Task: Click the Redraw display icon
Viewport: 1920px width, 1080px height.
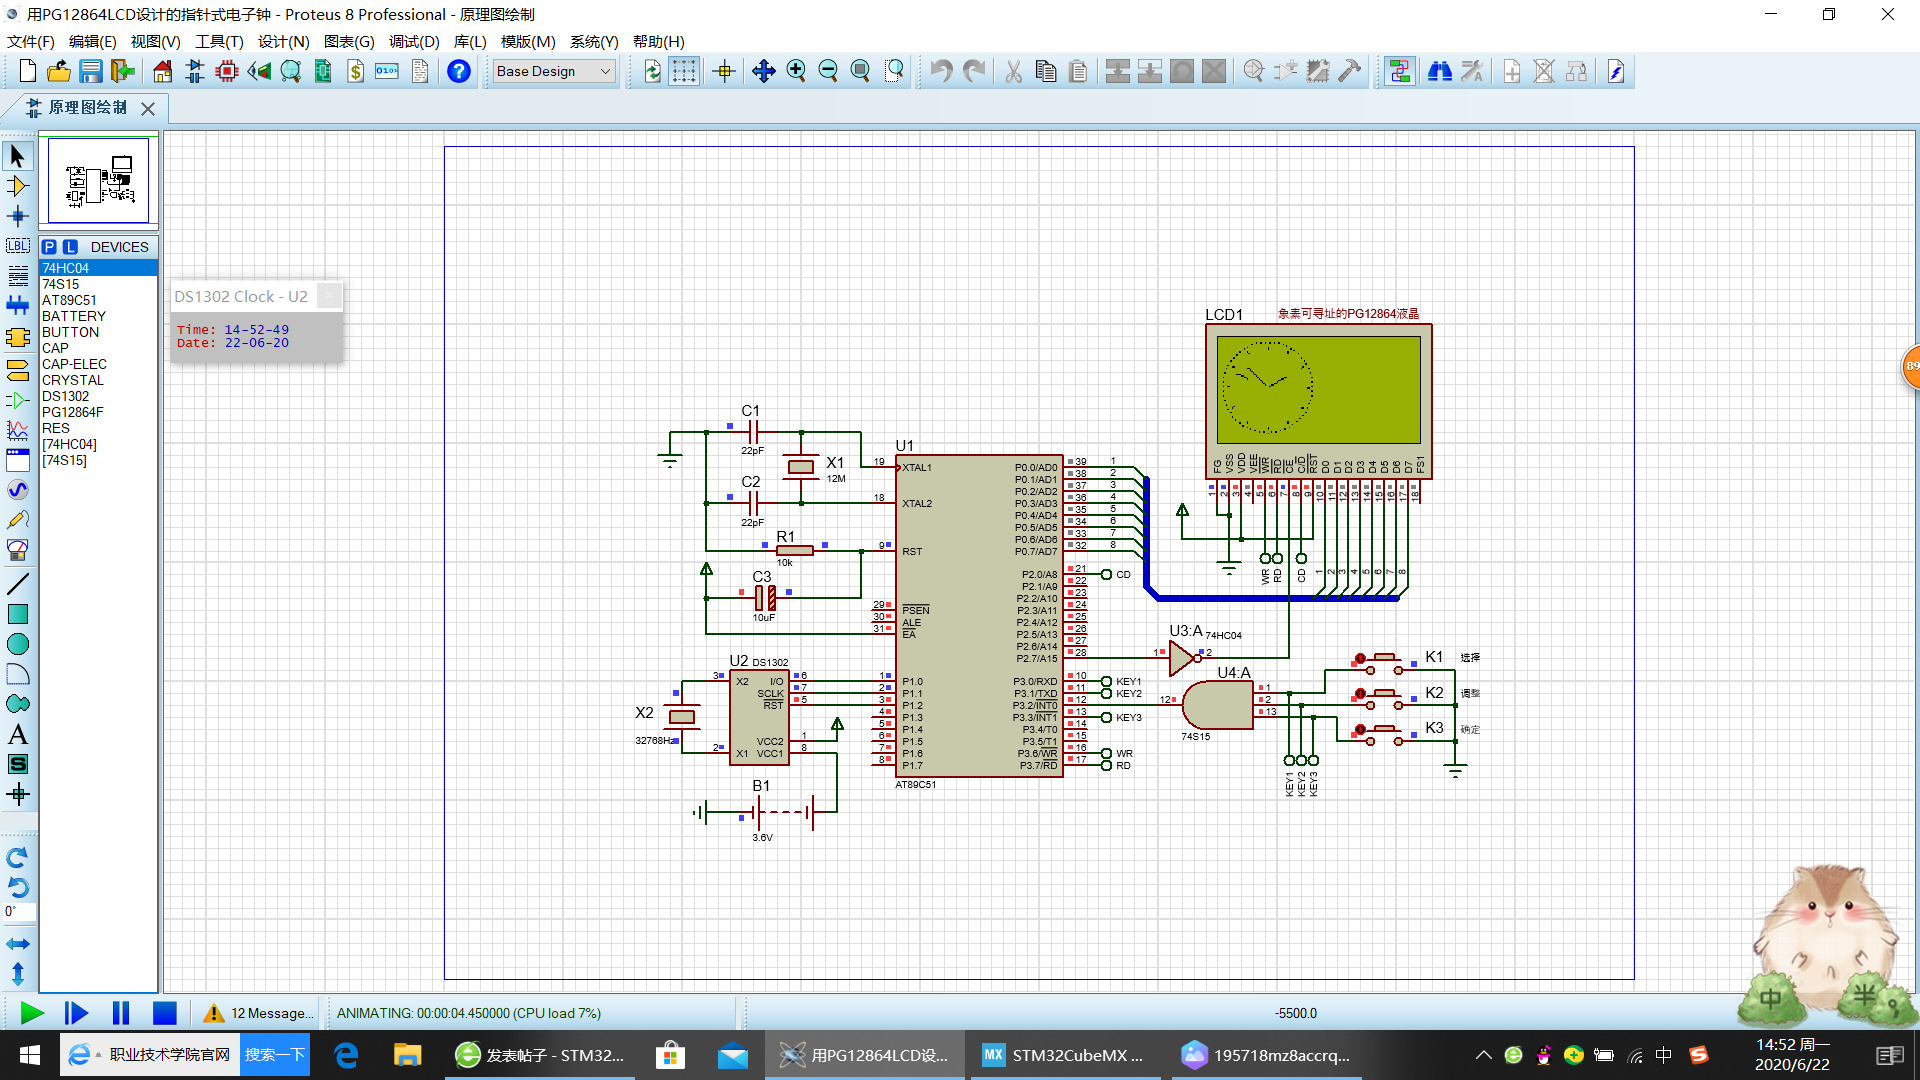Action: (652, 71)
